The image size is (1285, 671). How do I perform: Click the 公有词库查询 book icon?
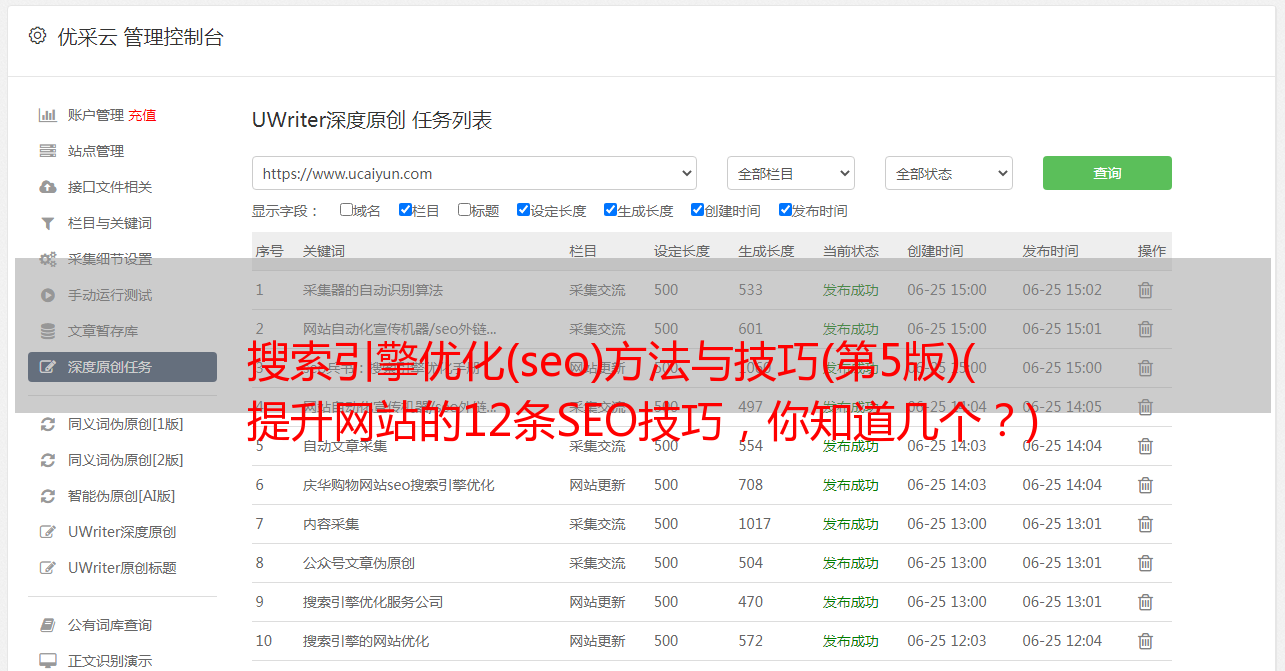47,625
